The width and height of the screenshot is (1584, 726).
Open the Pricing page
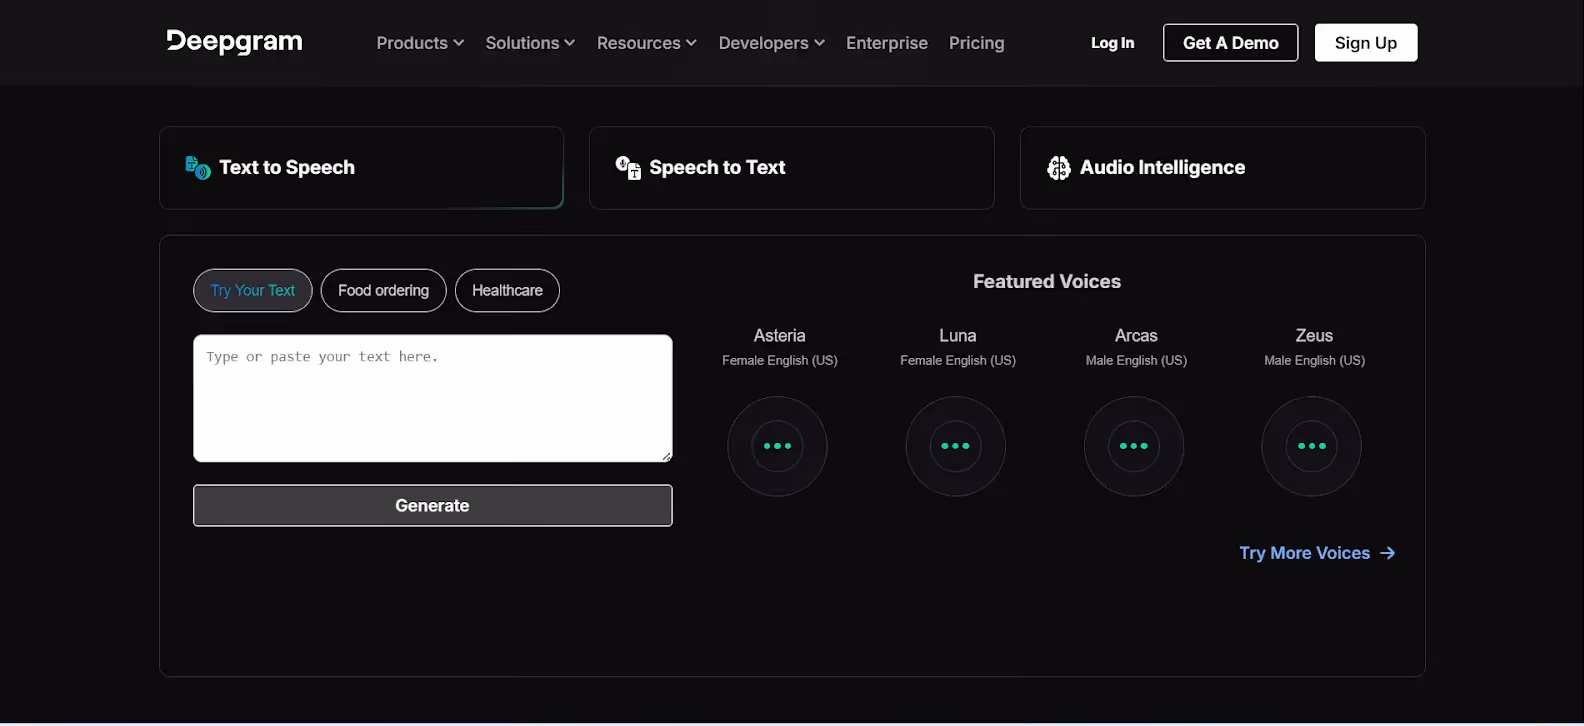click(977, 43)
